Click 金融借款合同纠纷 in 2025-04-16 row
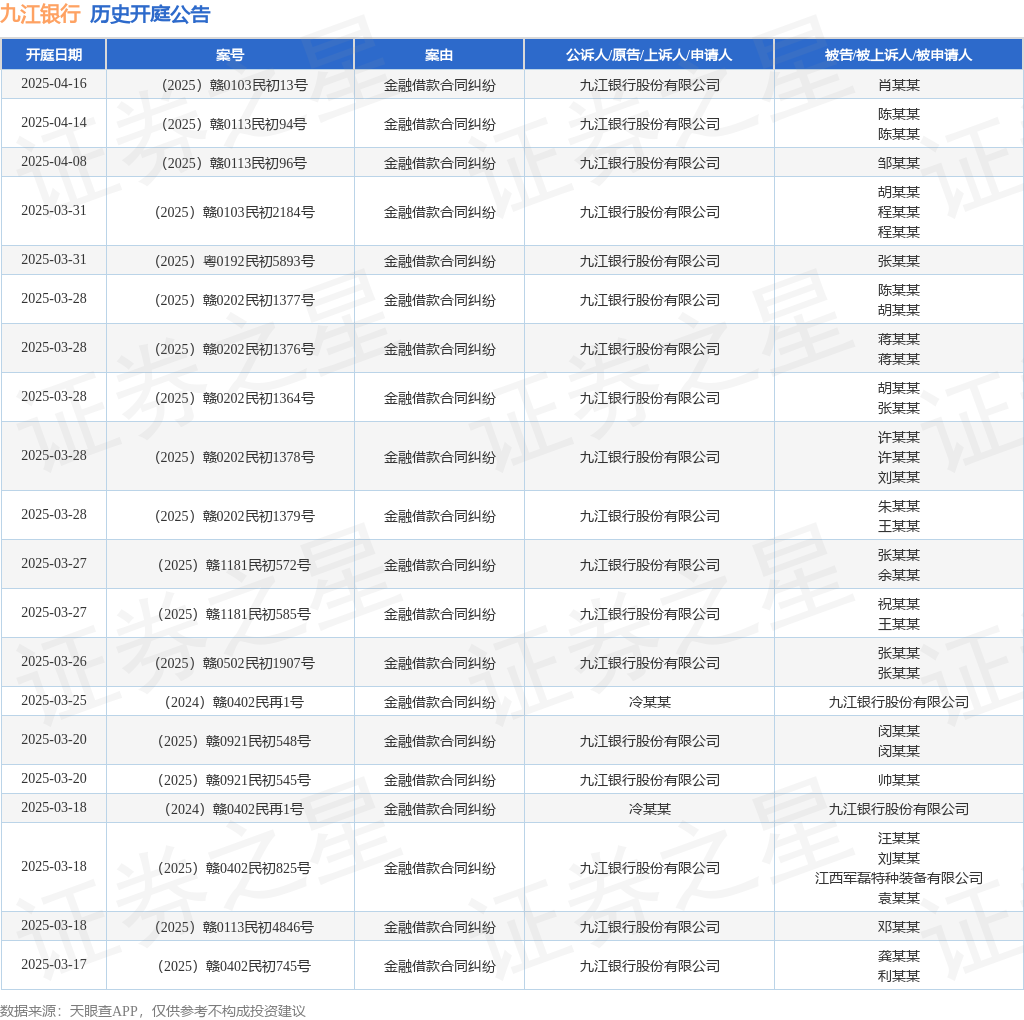Image resolution: width=1024 pixels, height=1020 pixels. click(439, 85)
